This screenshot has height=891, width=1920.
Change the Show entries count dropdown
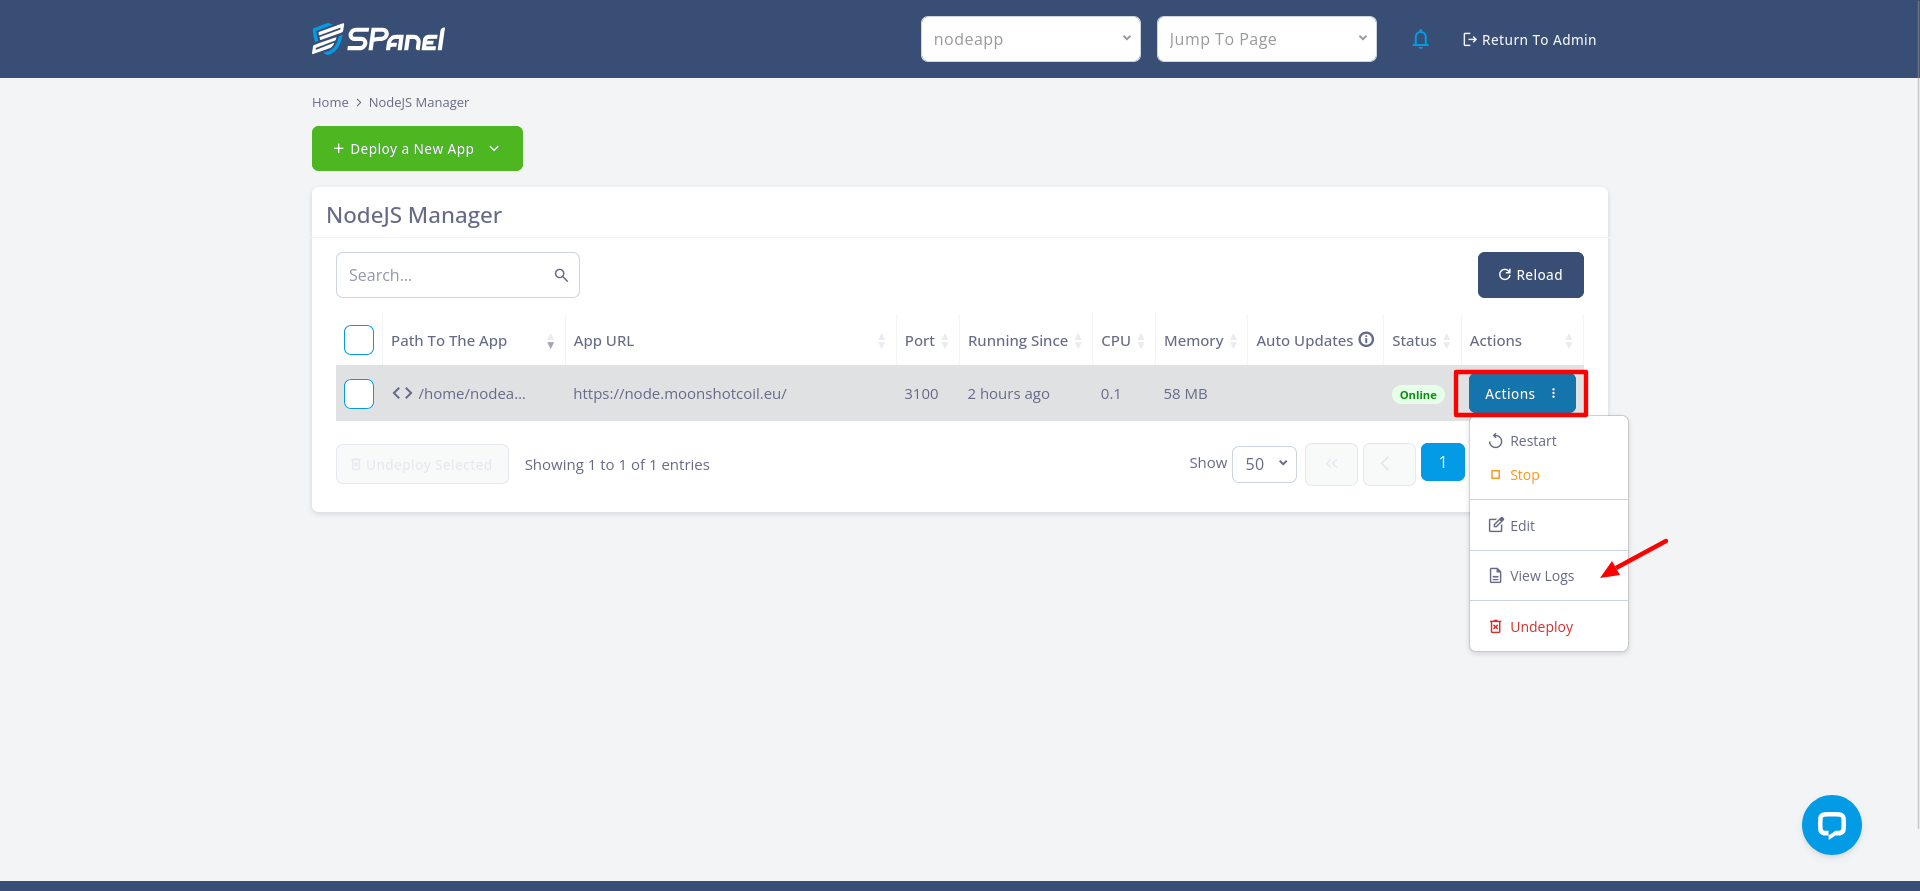point(1264,464)
